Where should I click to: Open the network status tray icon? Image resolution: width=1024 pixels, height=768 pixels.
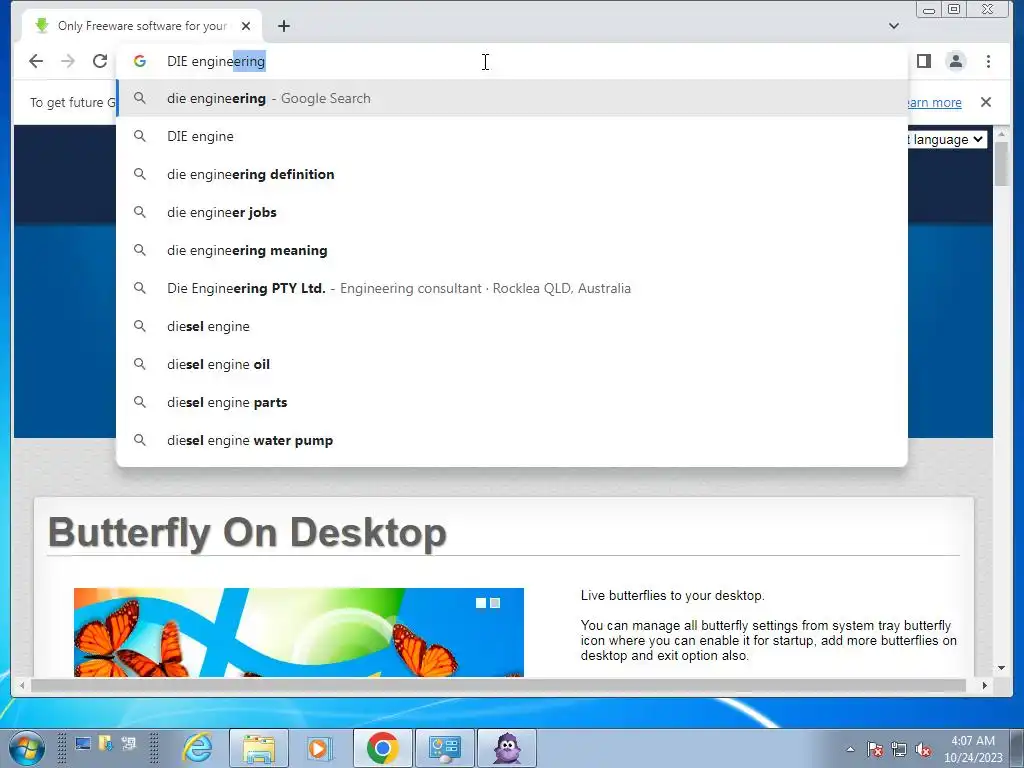(899, 749)
